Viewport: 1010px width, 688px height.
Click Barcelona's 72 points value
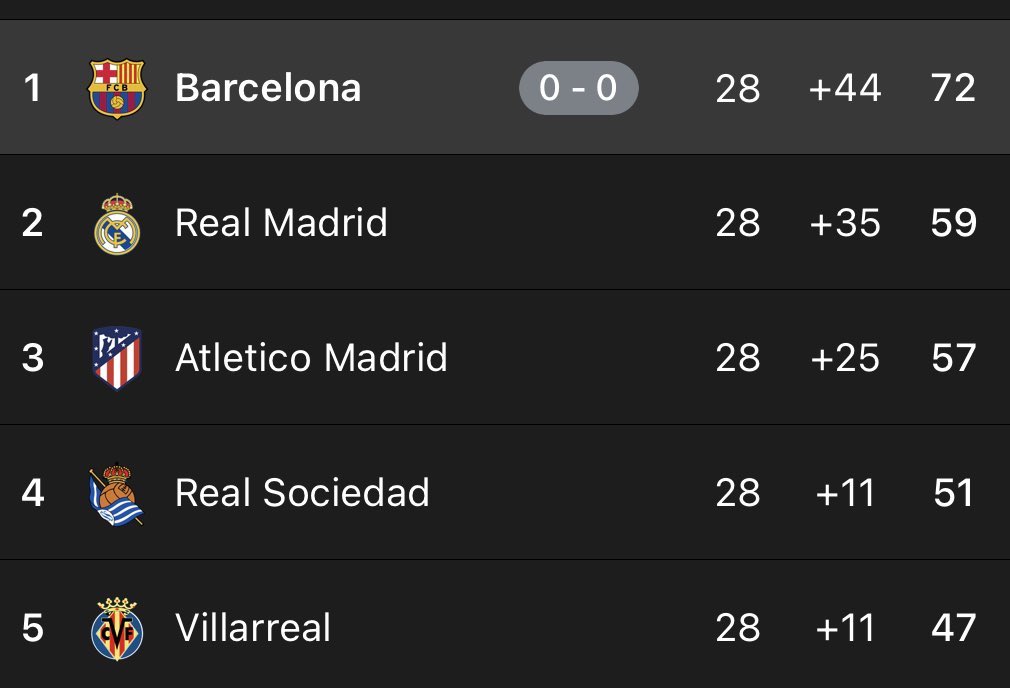(952, 88)
